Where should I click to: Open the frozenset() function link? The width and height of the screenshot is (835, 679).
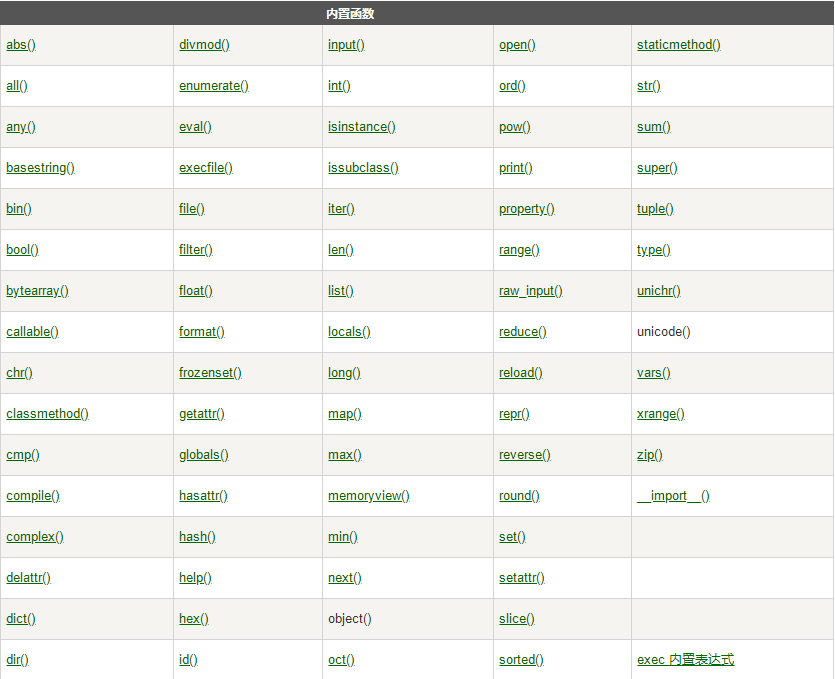pos(210,373)
